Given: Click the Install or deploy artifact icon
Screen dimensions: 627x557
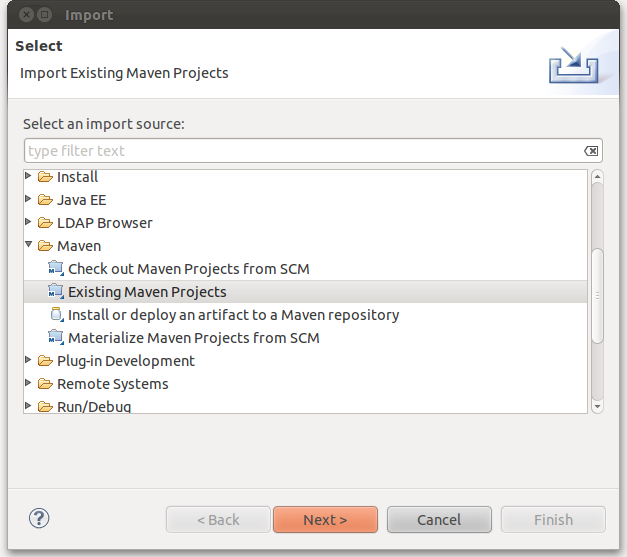Looking at the screenshot, I should 56,315.
